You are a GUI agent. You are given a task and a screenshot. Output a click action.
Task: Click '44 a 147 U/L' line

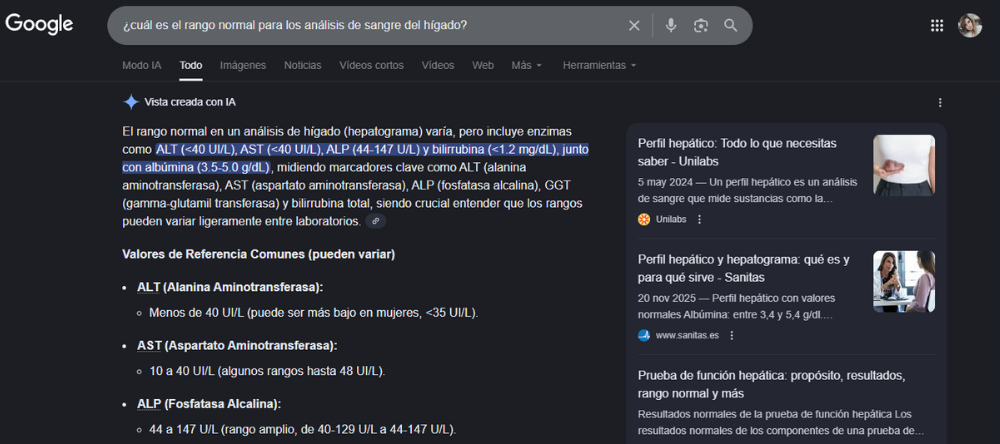(x=303, y=429)
